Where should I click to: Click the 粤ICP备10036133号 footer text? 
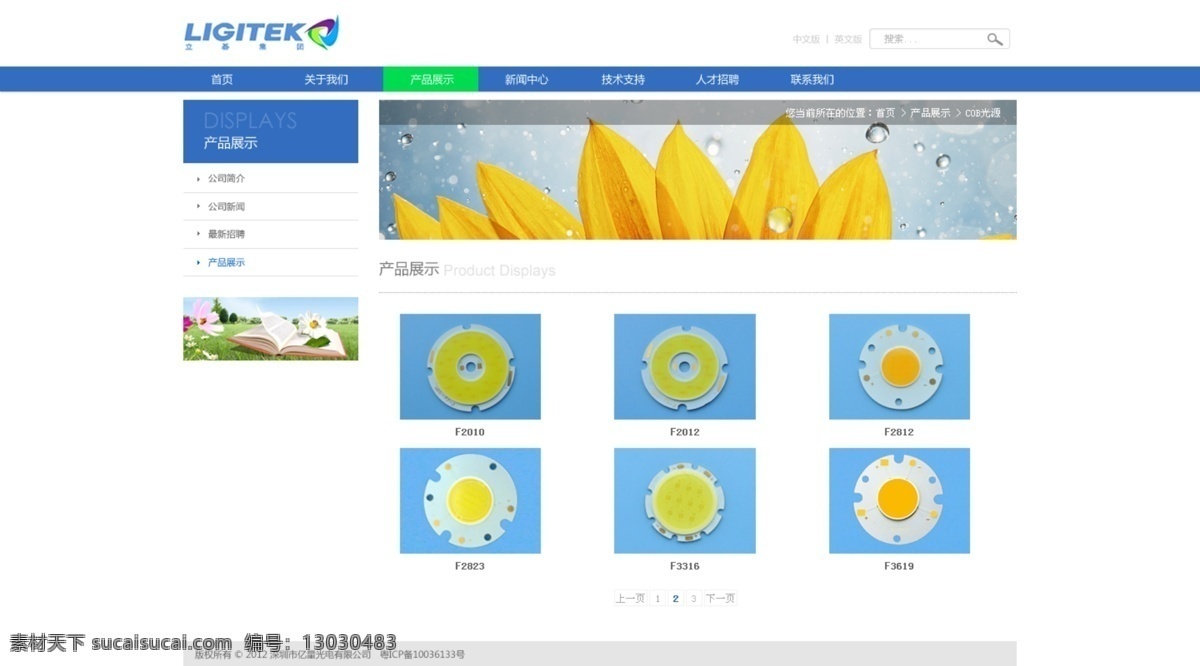coord(422,655)
